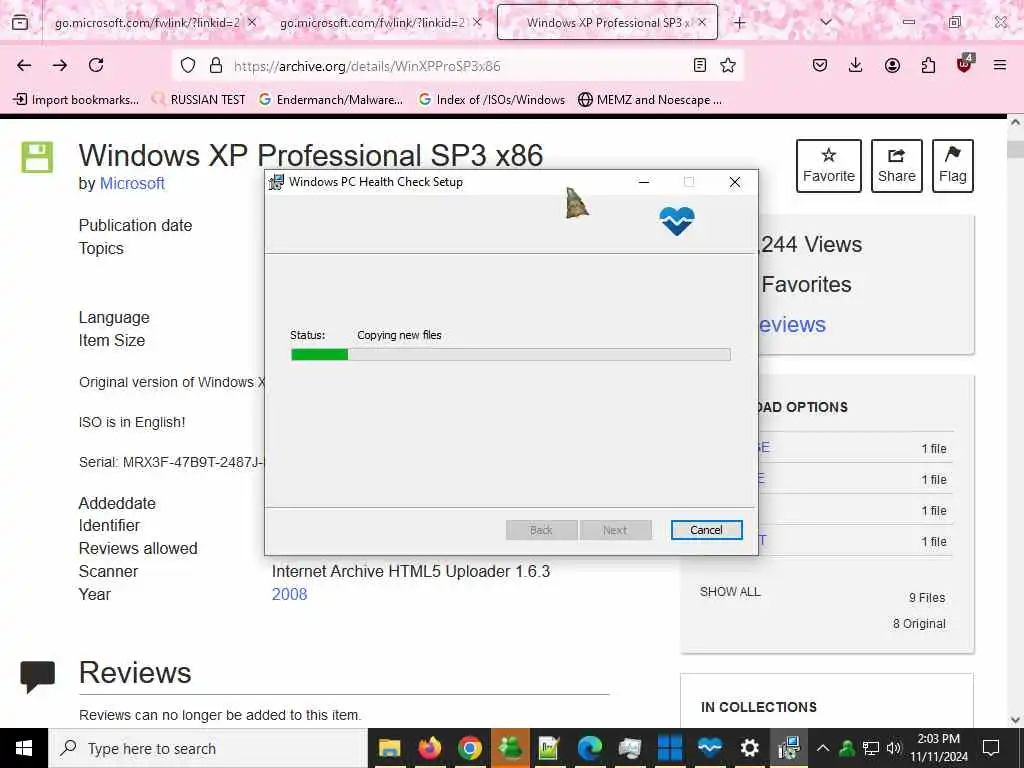The height and width of the screenshot is (768, 1024).
Task: Click the green floppy disk software icon
Action: pyautogui.click(x=37, y=157)
